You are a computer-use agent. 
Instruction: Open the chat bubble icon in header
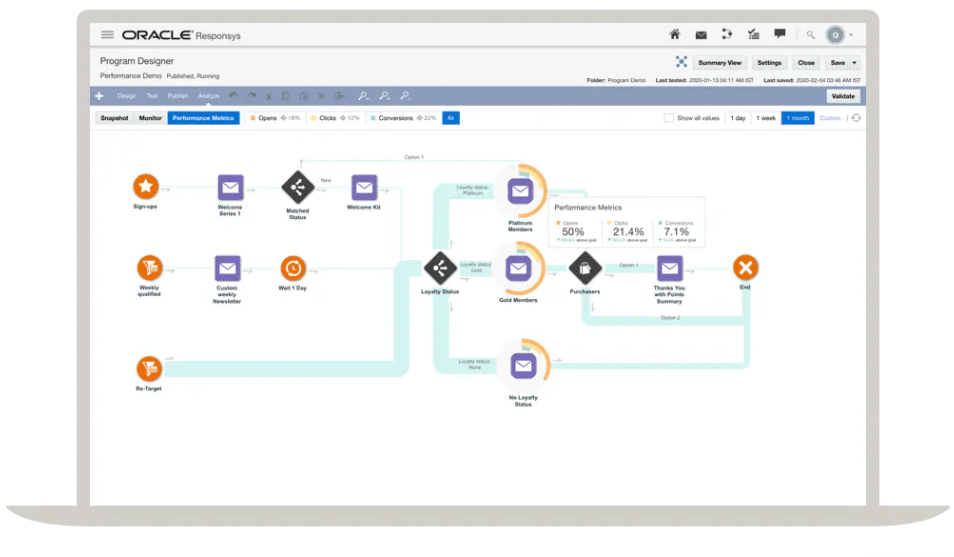779,34
